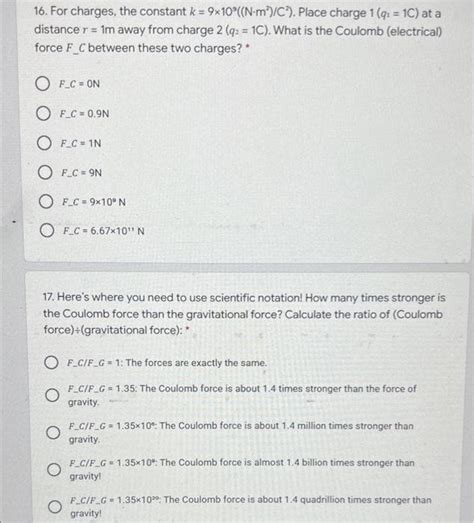
Task: Select the F_C = 9×10⁹ N radio button
Action: coord(46,201)
